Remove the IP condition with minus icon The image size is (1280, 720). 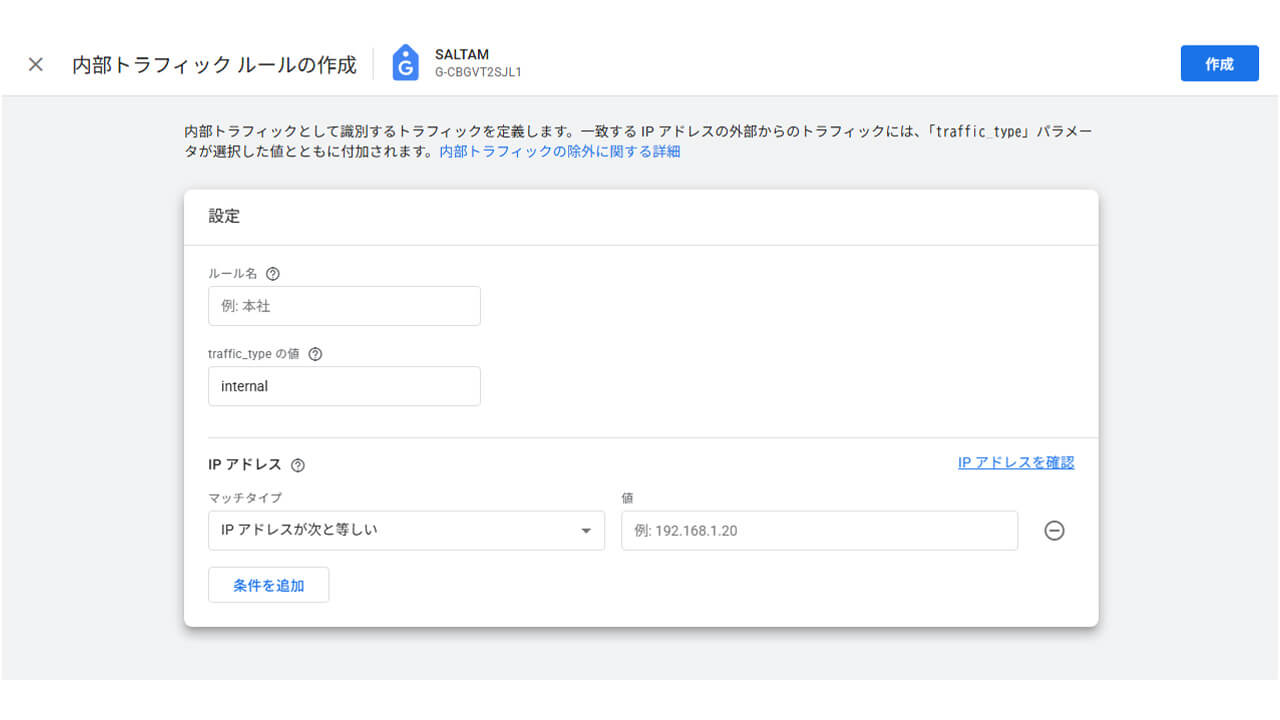[x=1054, y=531]
